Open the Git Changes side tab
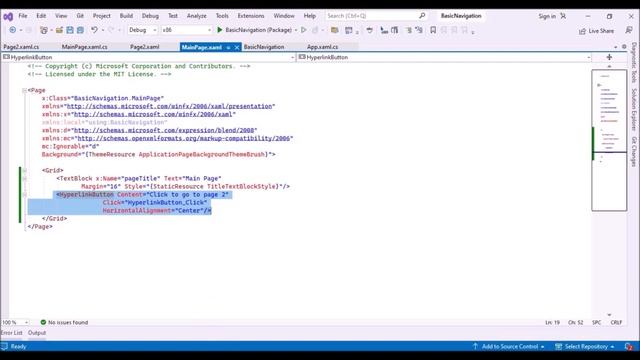The image size is (640, 360). (x=634, y=151)
